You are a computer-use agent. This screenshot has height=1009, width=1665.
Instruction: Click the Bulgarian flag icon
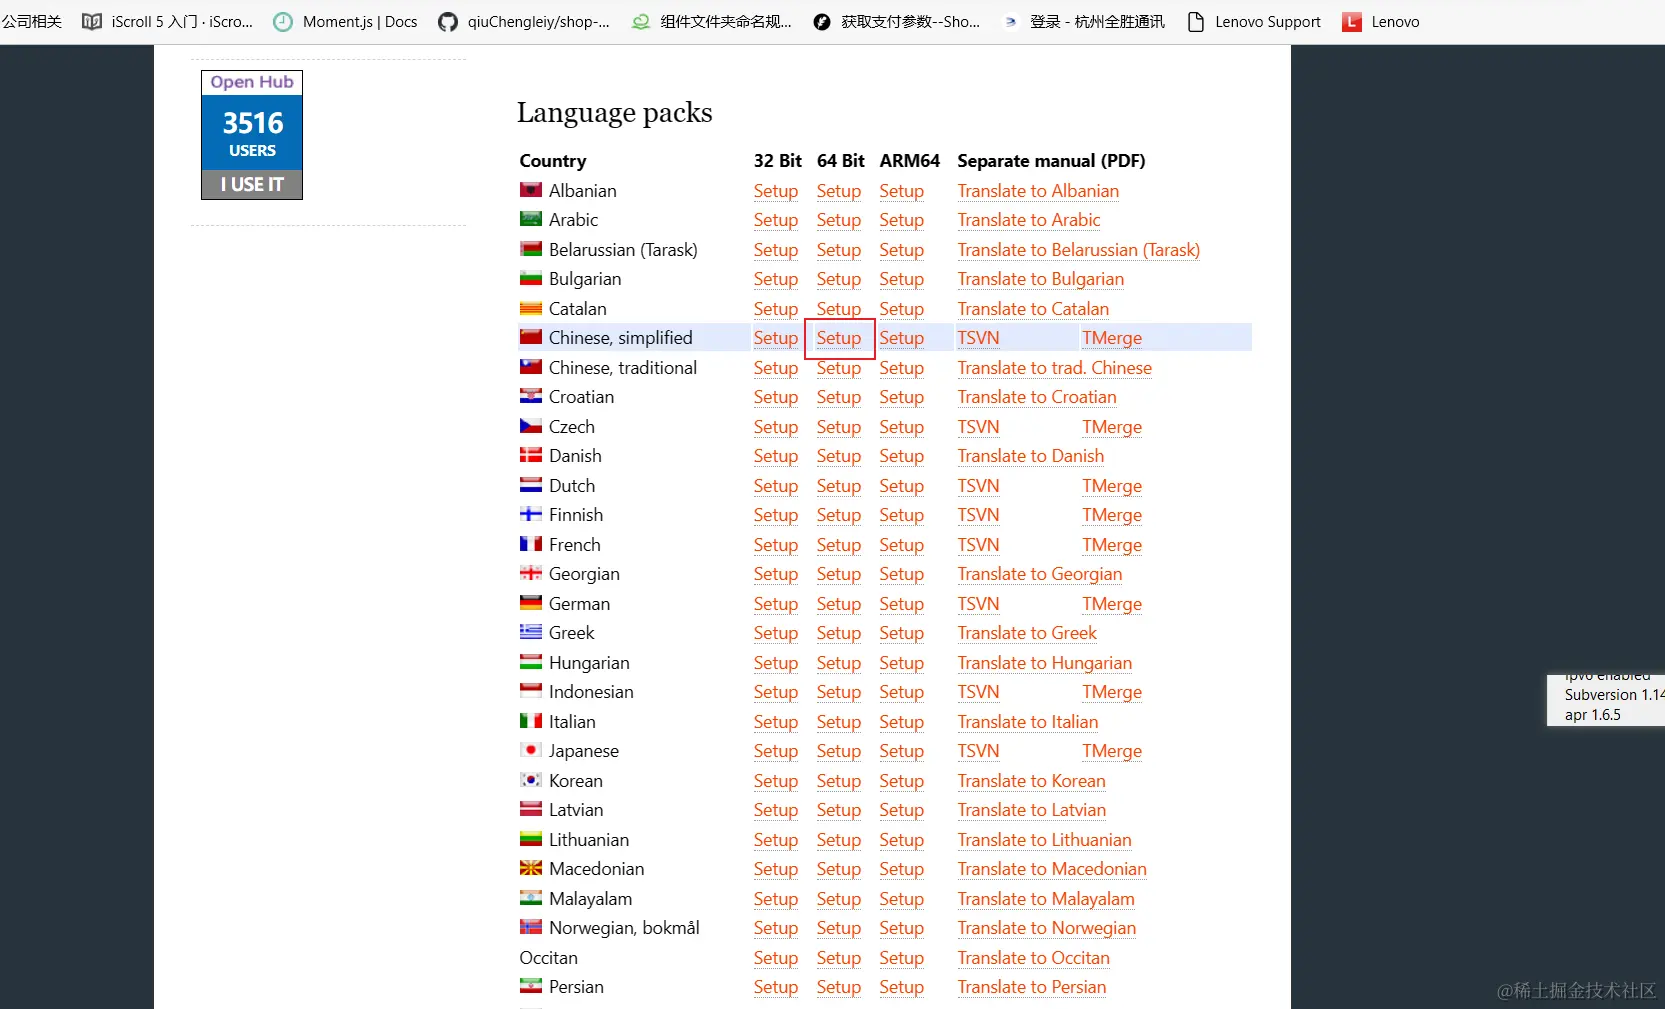click(x=531, y=278)
